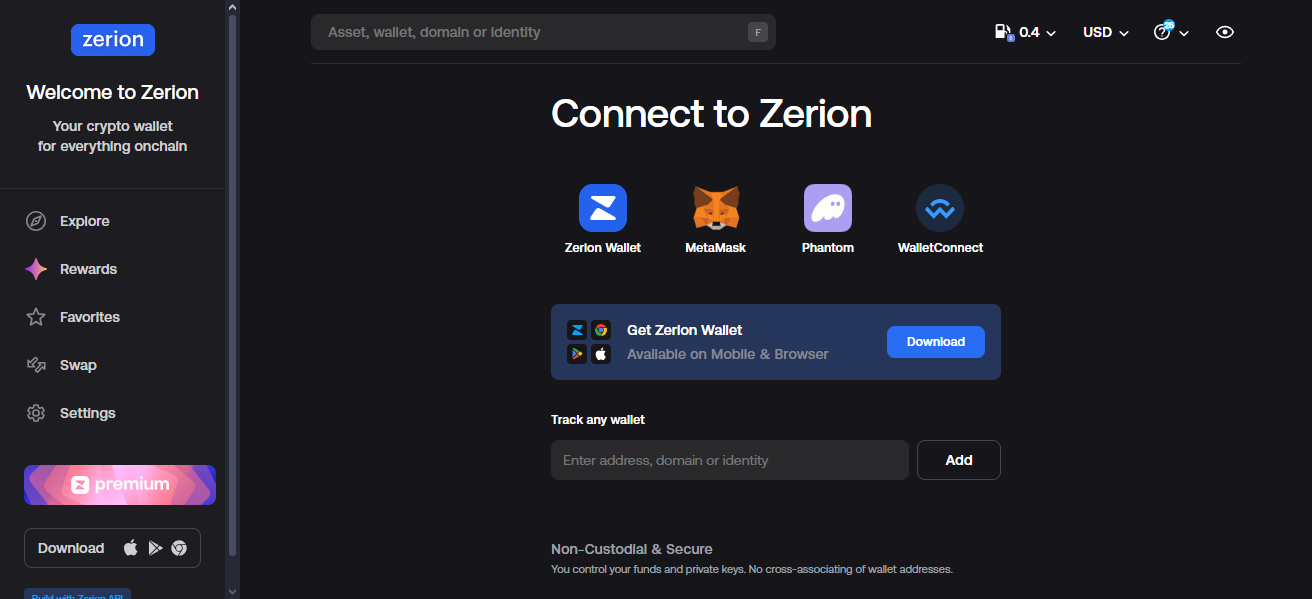
Task: Click sidebar Download button label
Action: click(71, 548)
